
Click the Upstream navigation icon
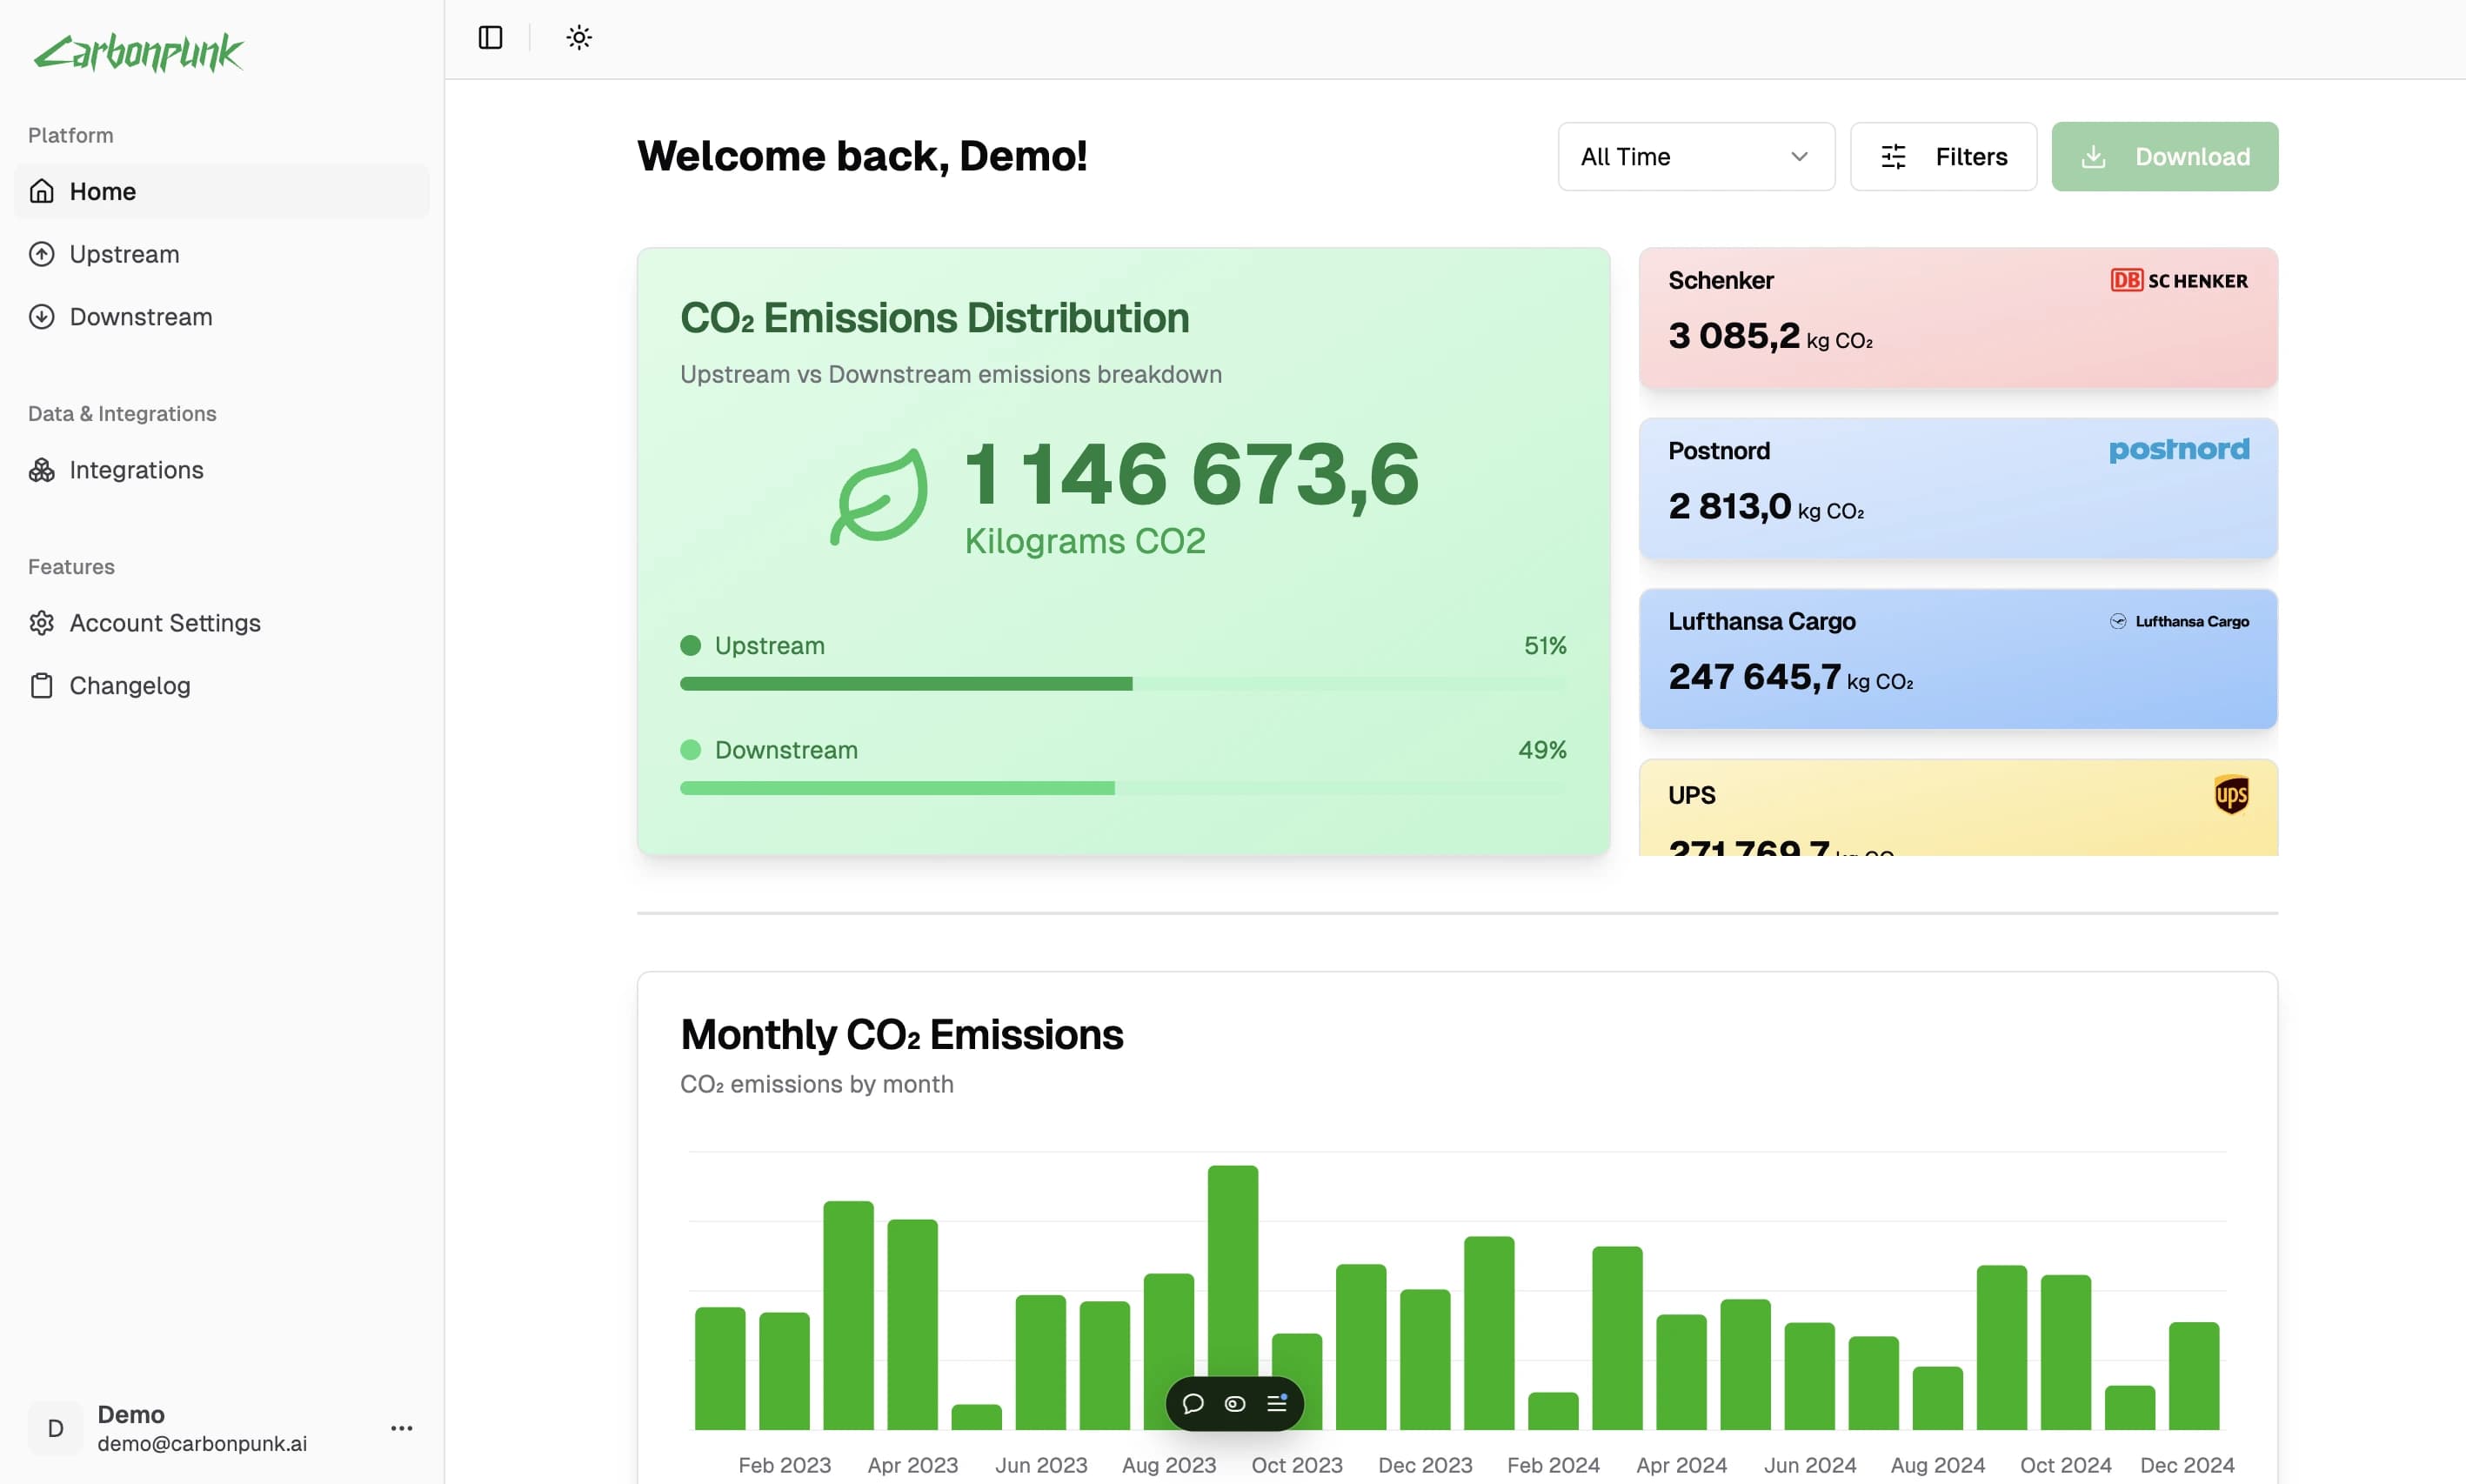[x=41, y=254]
